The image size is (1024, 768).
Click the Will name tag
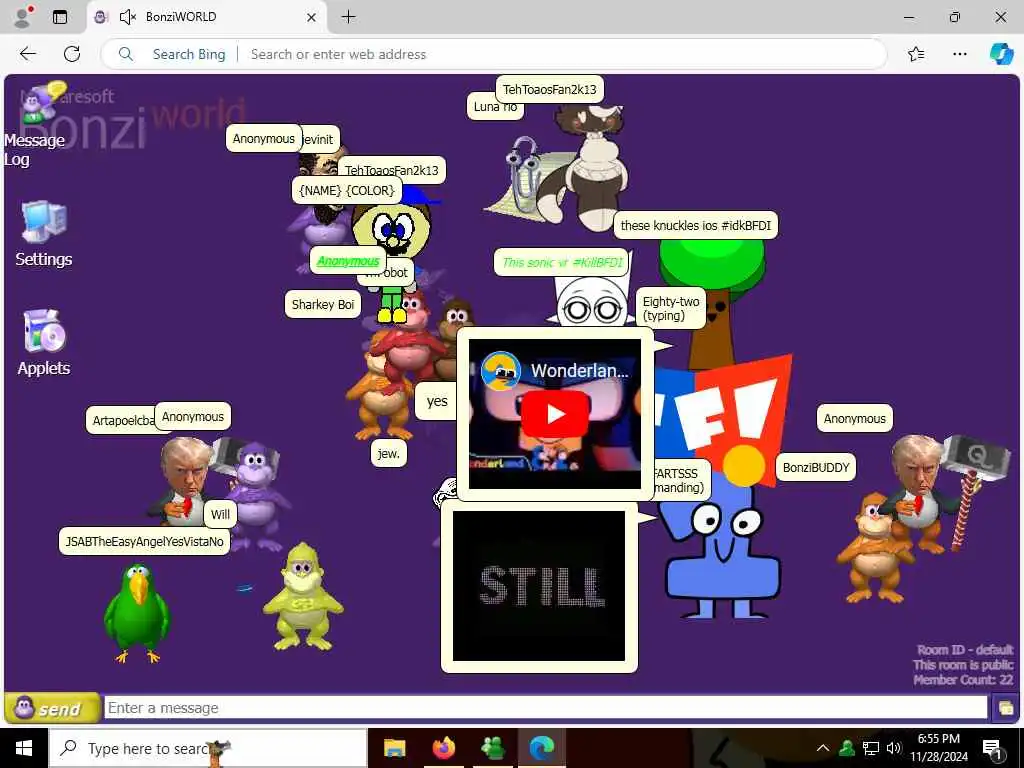tap(220, 514)
